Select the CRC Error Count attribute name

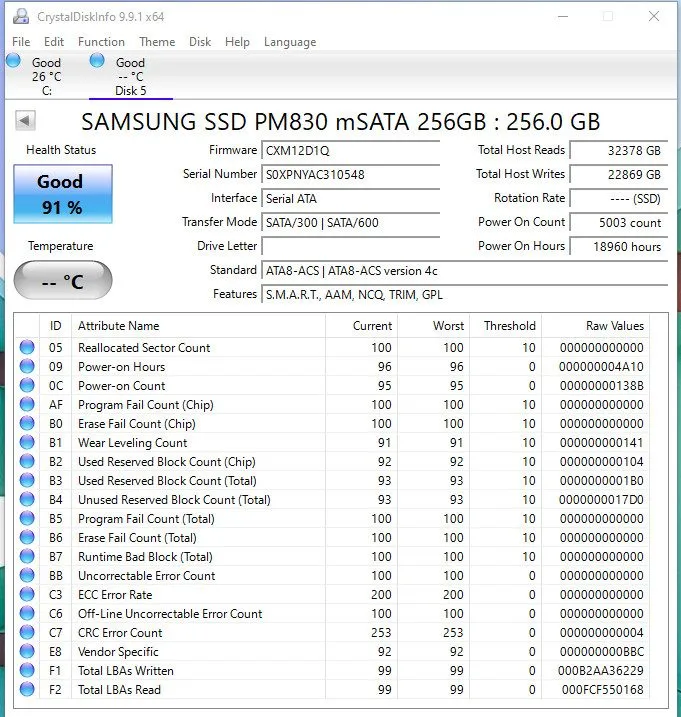tap(120, 632)
